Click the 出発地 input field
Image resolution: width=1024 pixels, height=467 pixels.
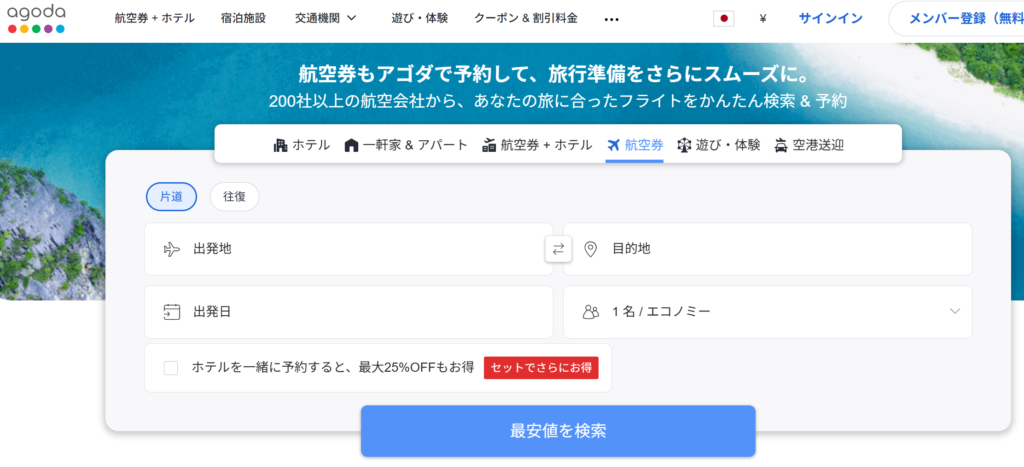(x=348, y=249)
